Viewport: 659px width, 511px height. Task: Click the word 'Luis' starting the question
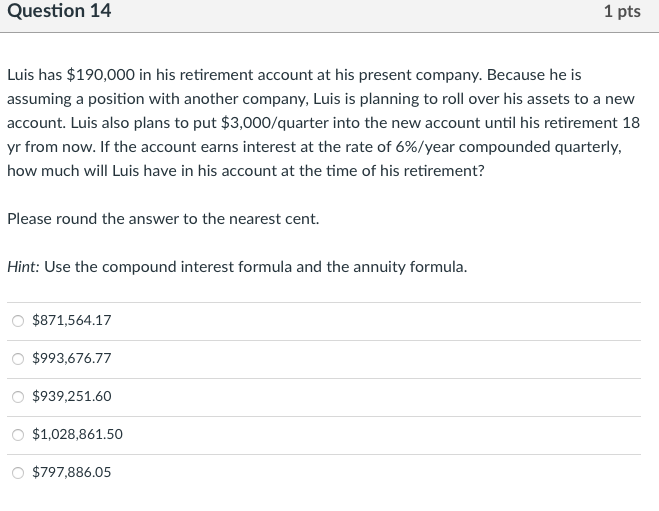[x=22, y=75]
